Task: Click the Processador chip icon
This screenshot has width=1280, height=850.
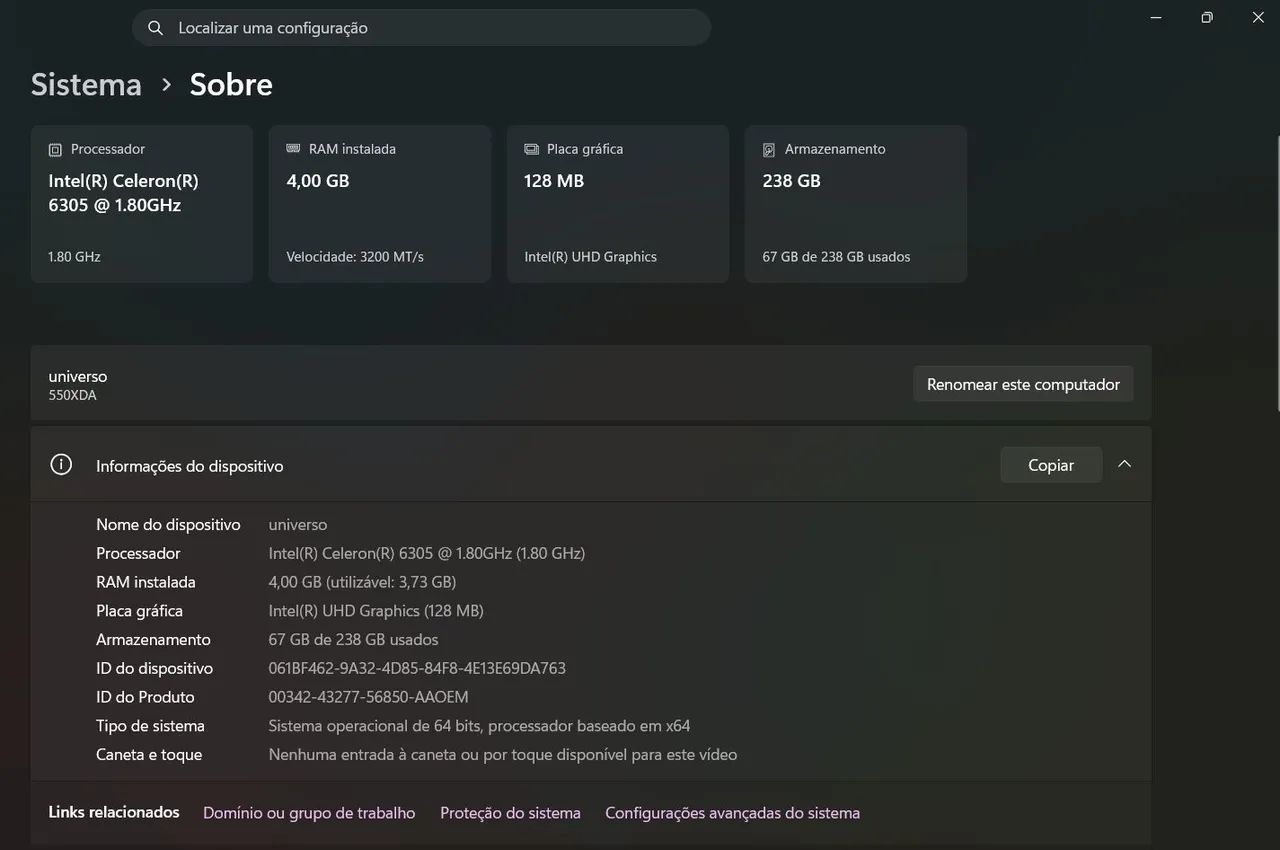Action: (55, 150)
